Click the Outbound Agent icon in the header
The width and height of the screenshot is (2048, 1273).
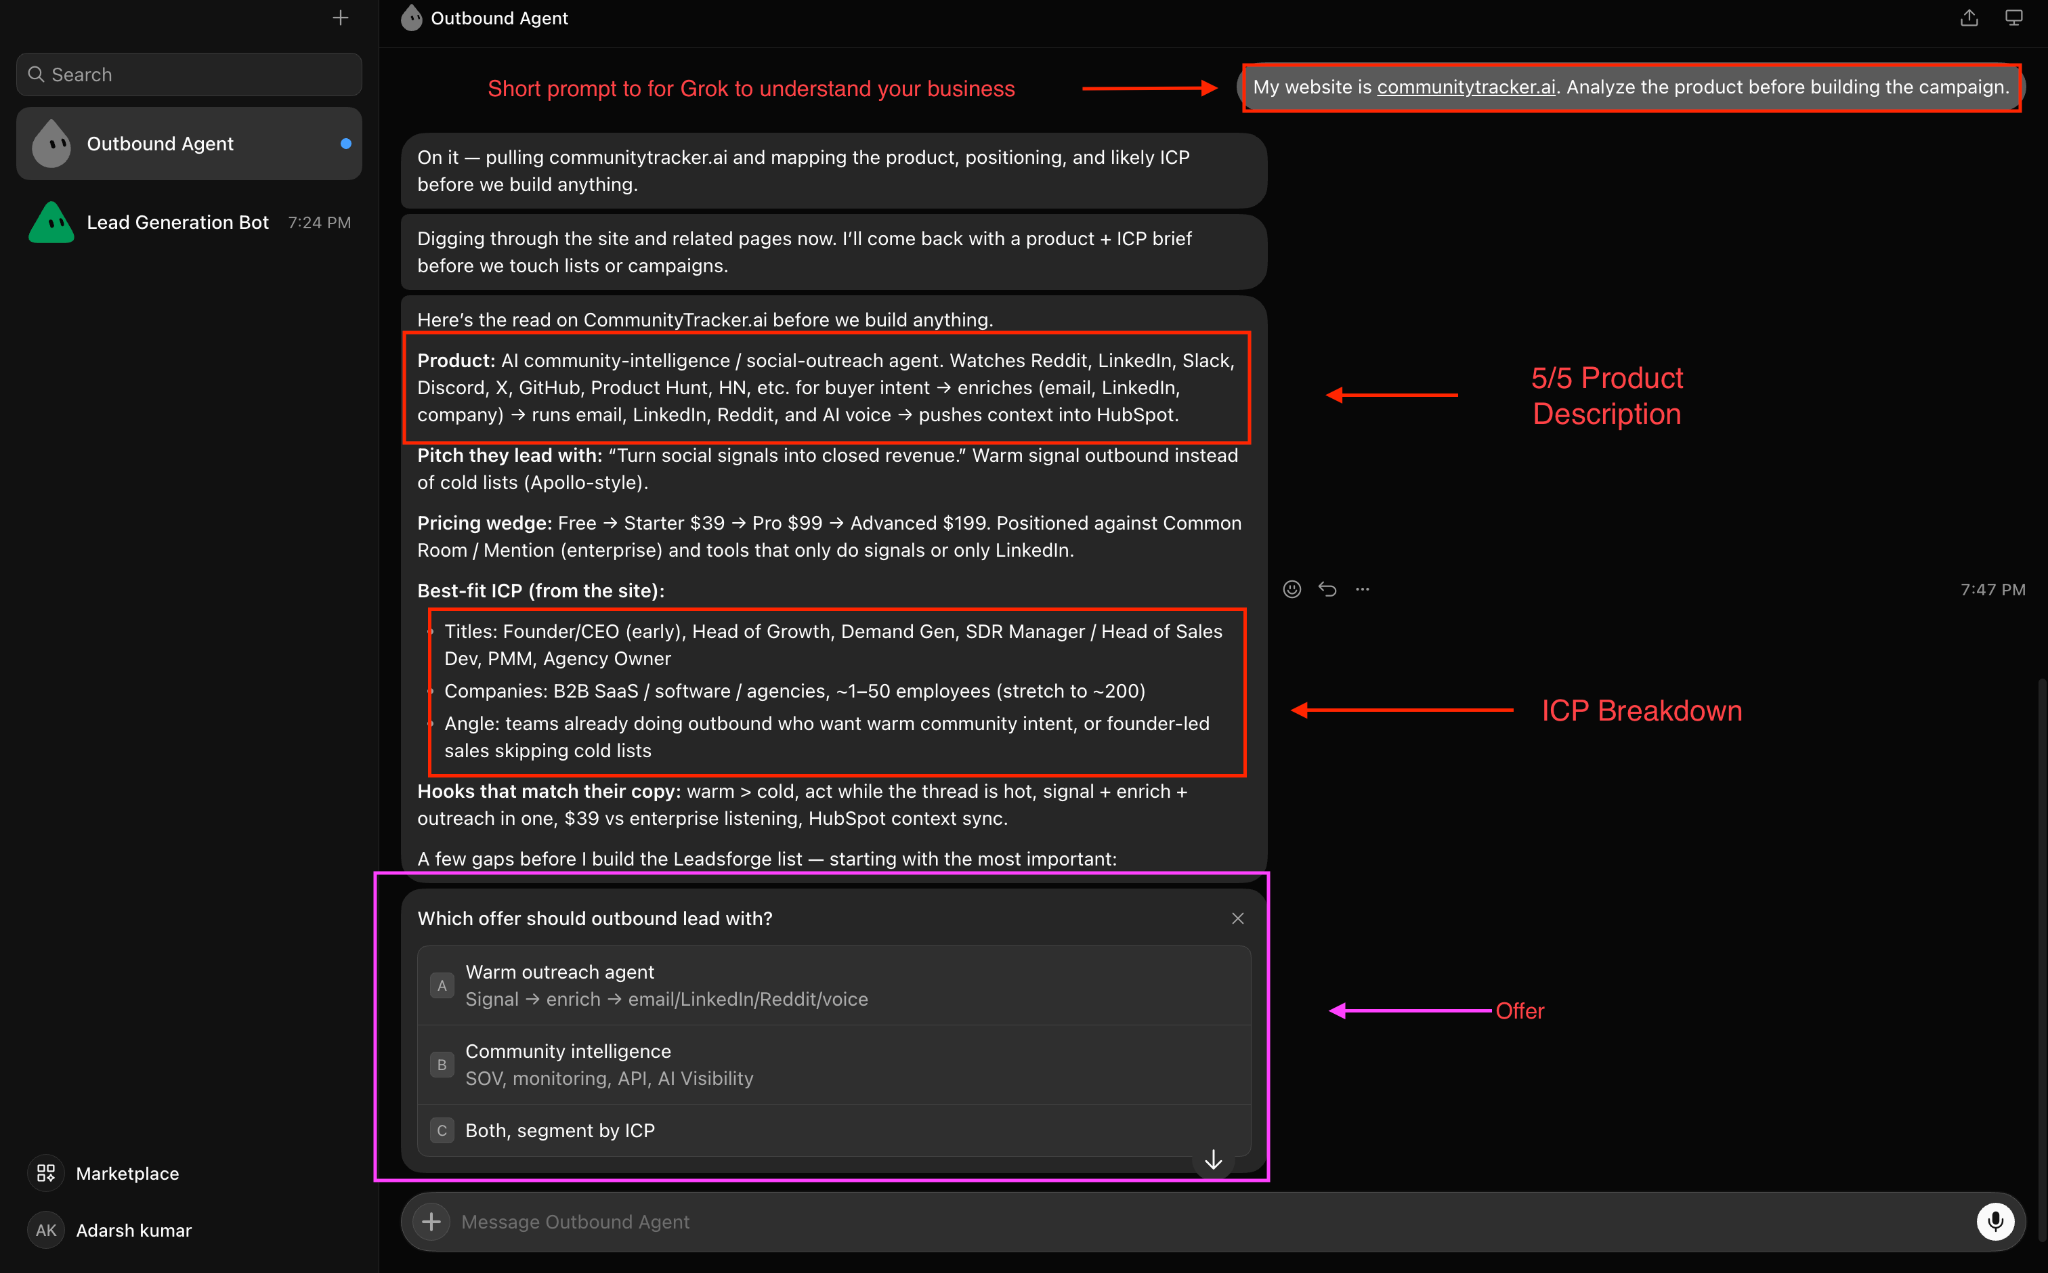tap(411, 17)
